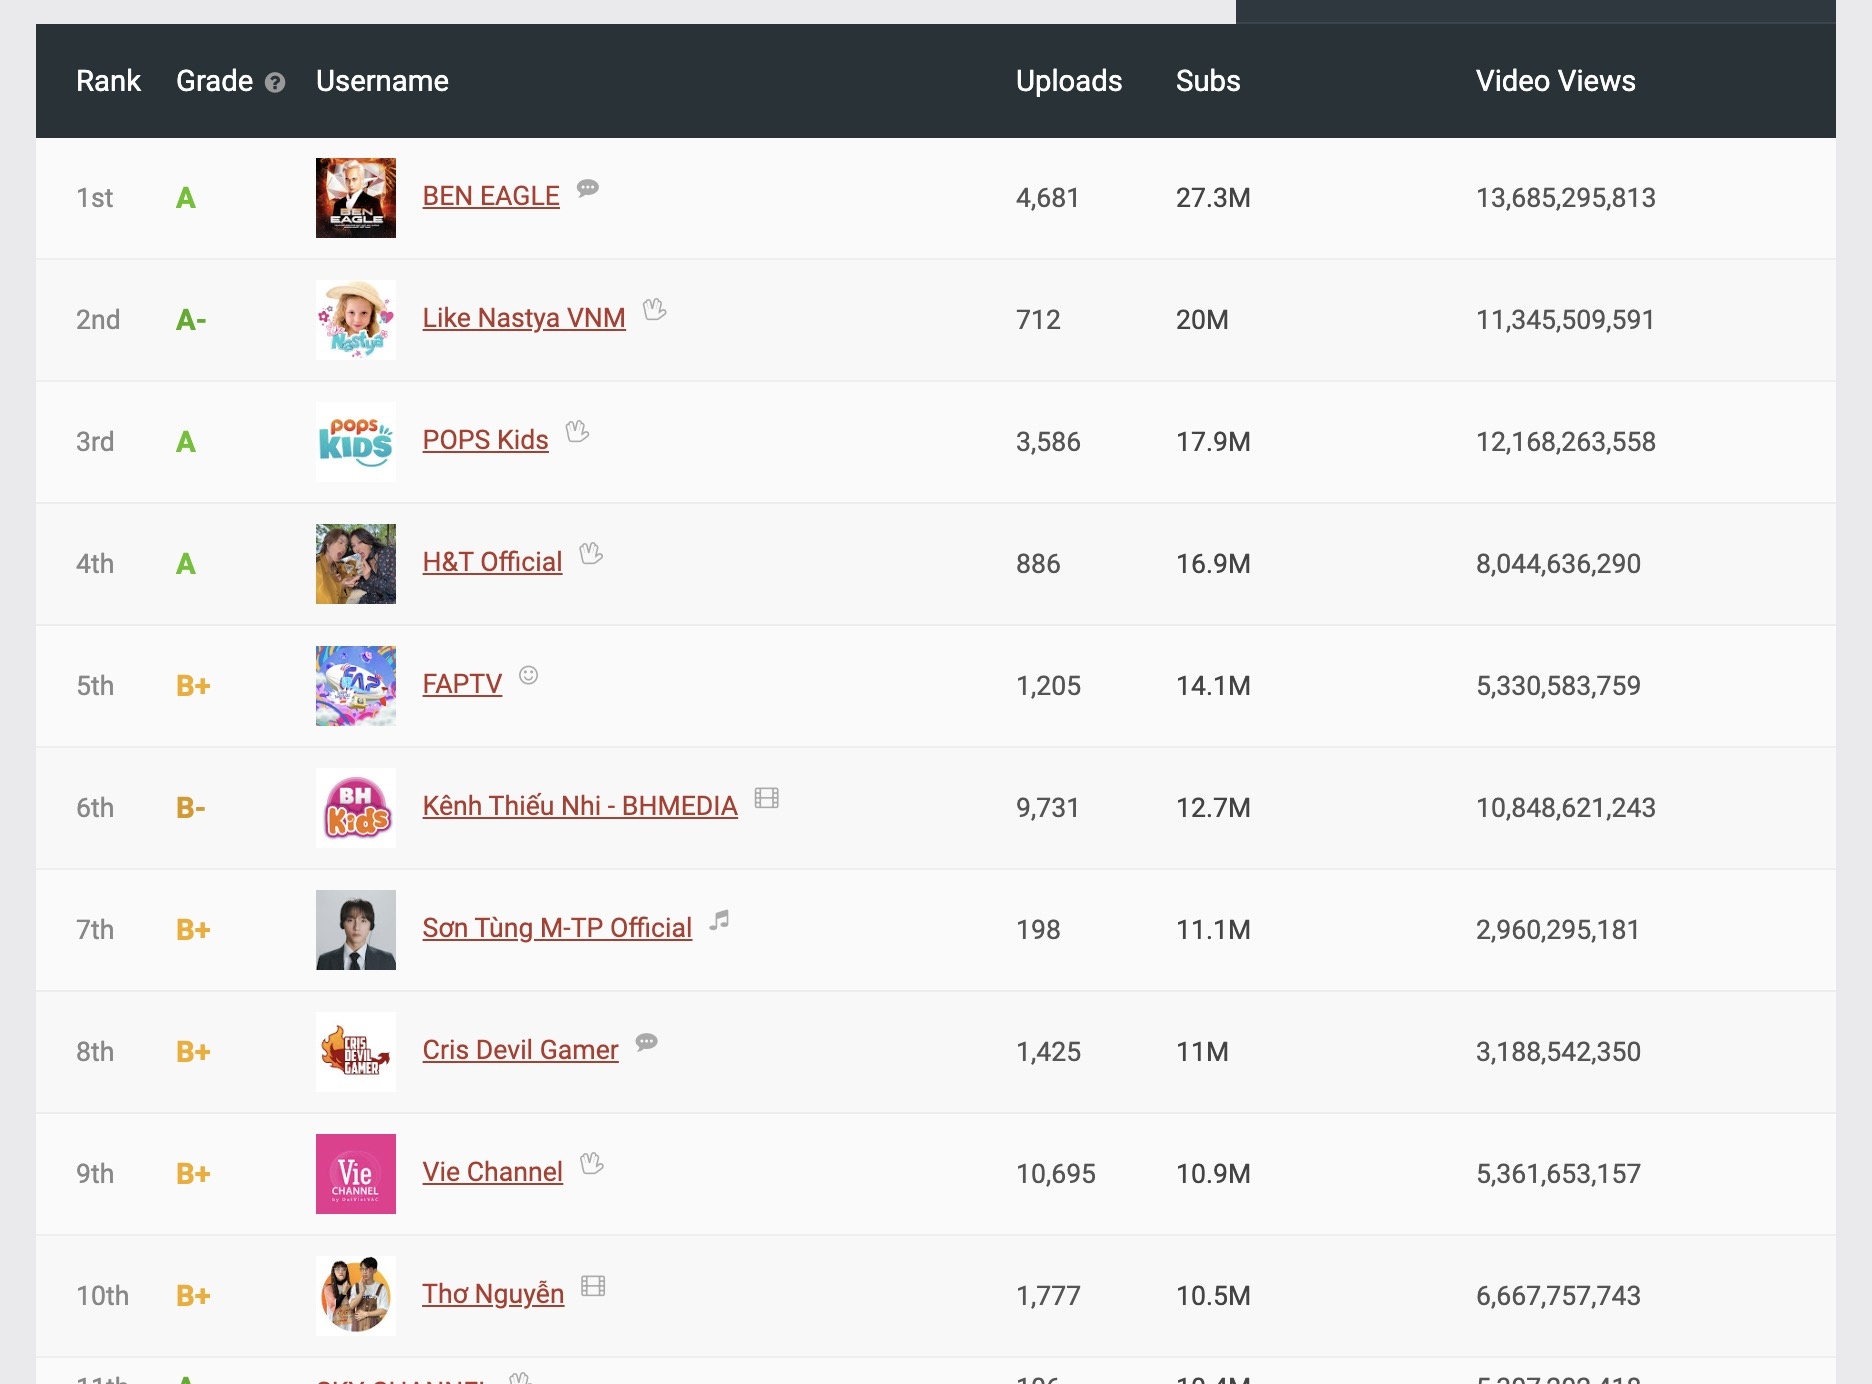Click the FAPTV channel avatar image
The height and width of the screenshot is (1384, 1872).
tap(356, 686)
